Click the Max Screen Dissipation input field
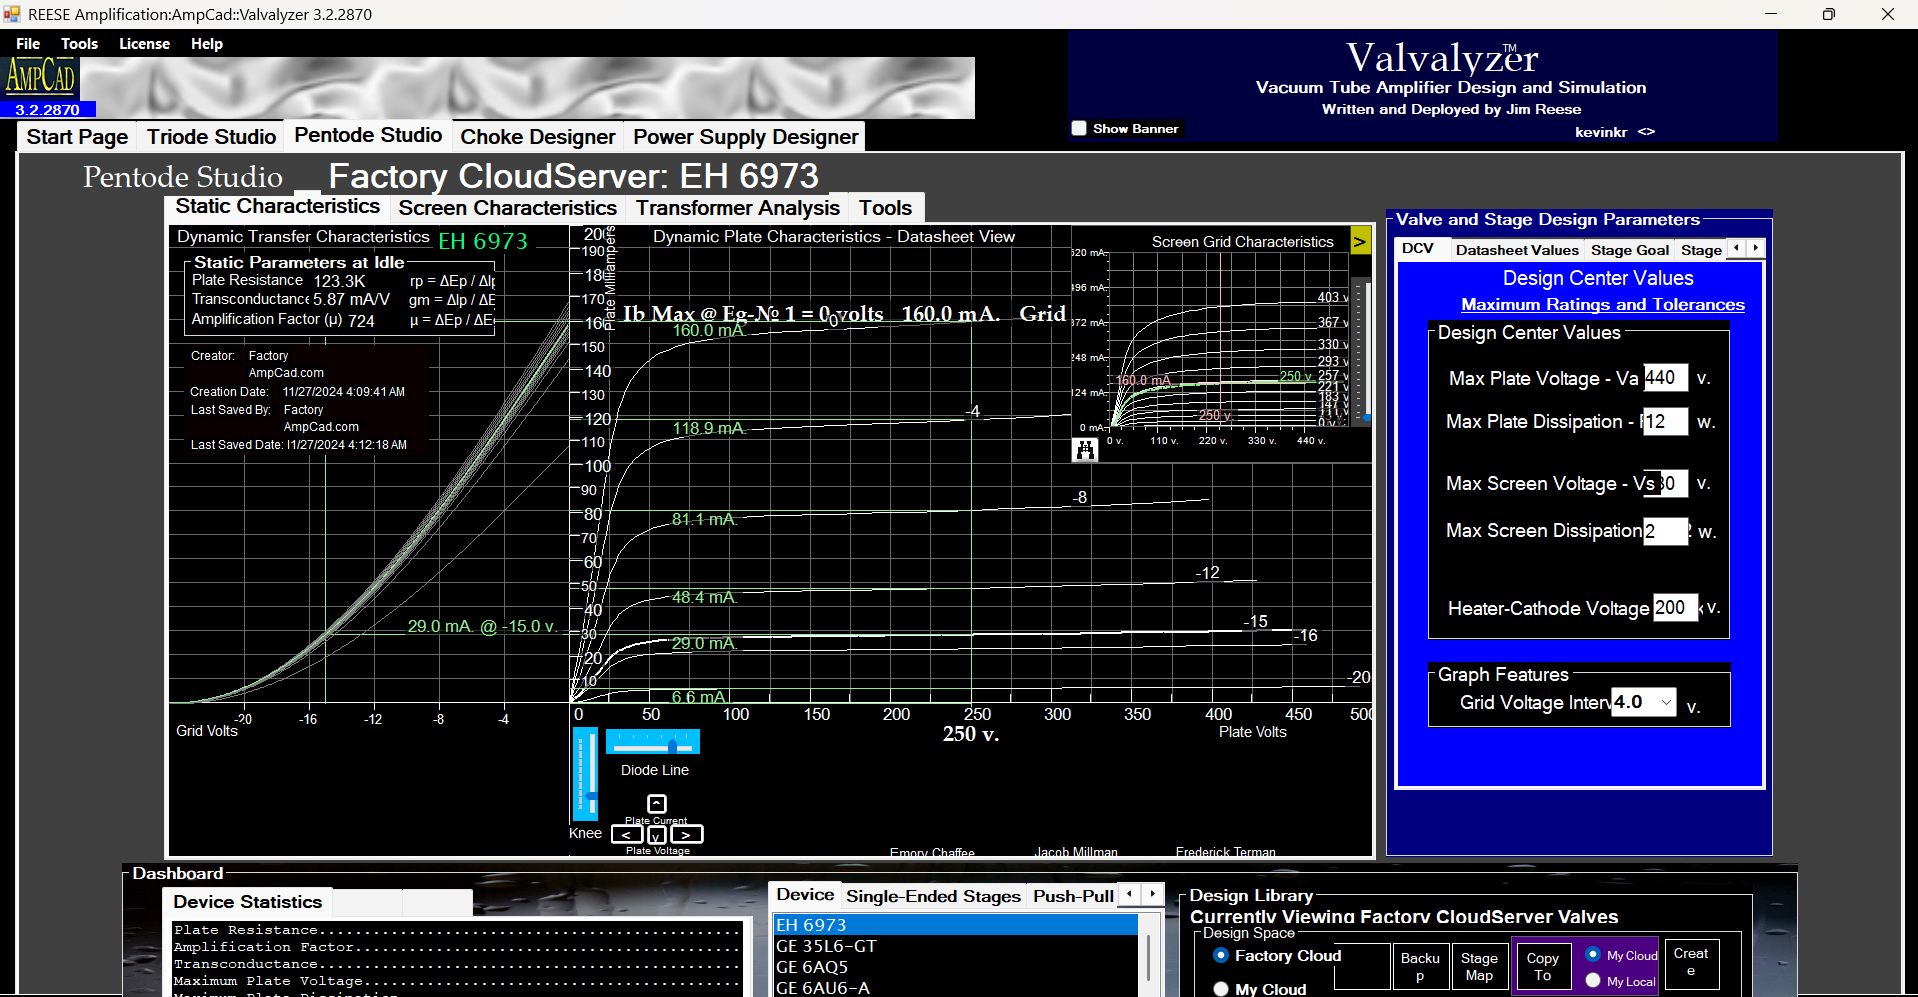 click(1666, 531)
